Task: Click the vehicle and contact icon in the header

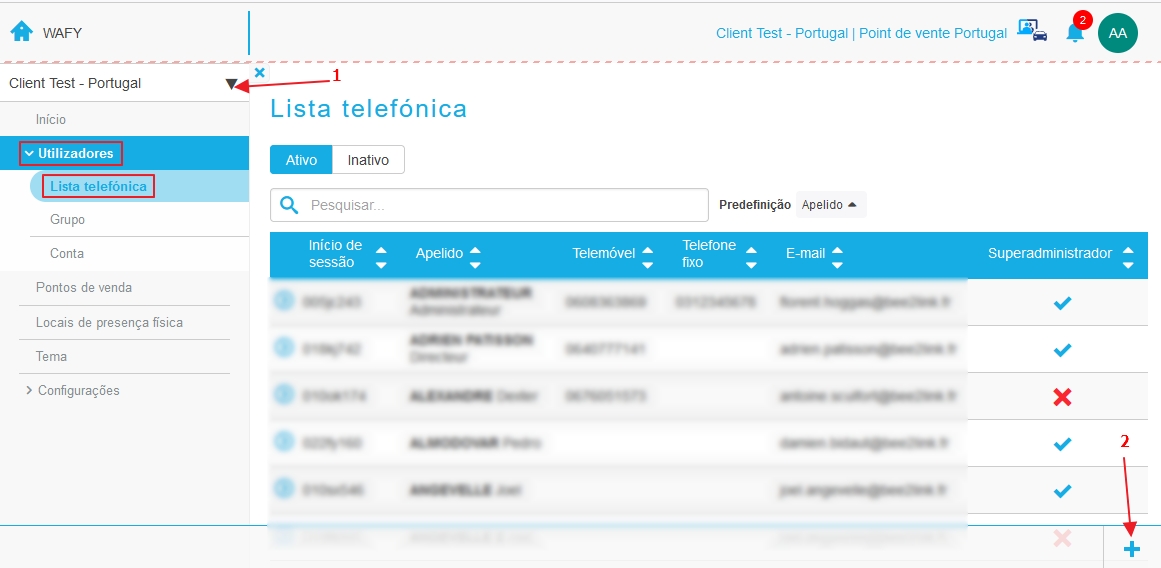Action: (x=1032, y=30)
